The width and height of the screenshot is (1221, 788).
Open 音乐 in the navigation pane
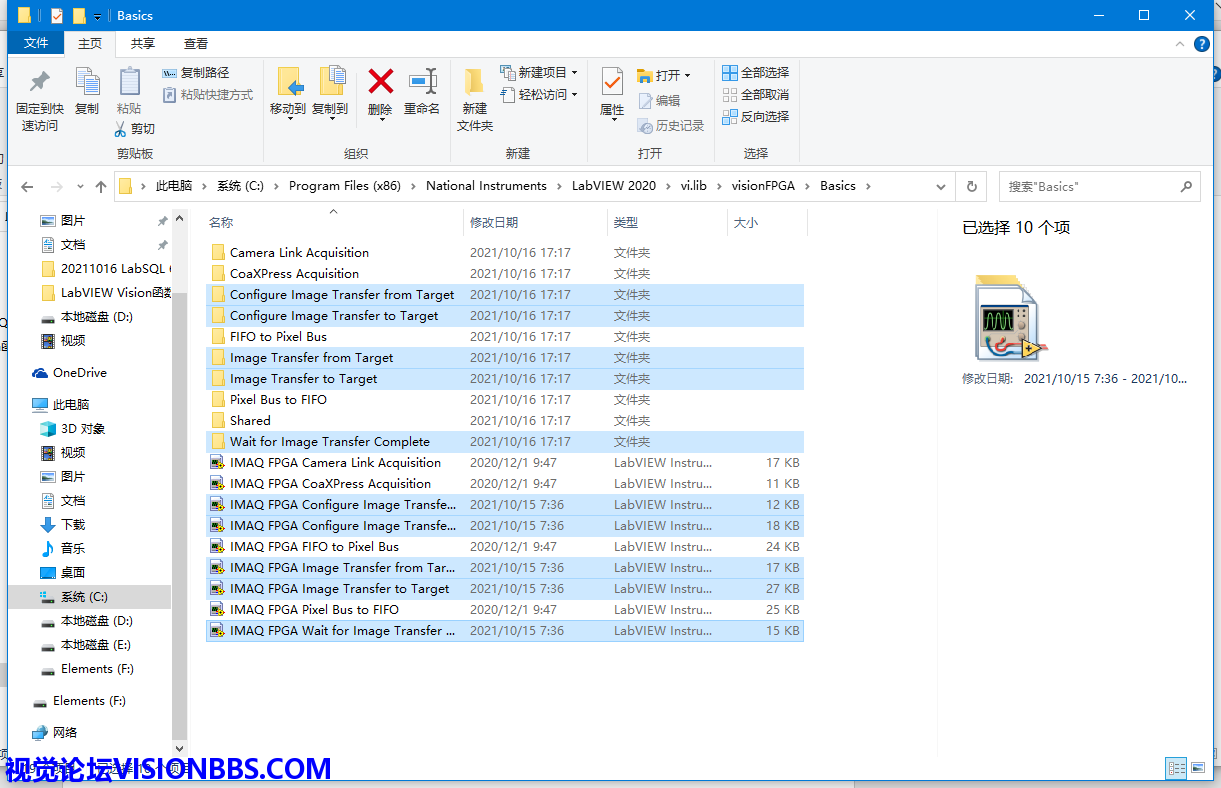pyautogui.click(x=62, y=548)
